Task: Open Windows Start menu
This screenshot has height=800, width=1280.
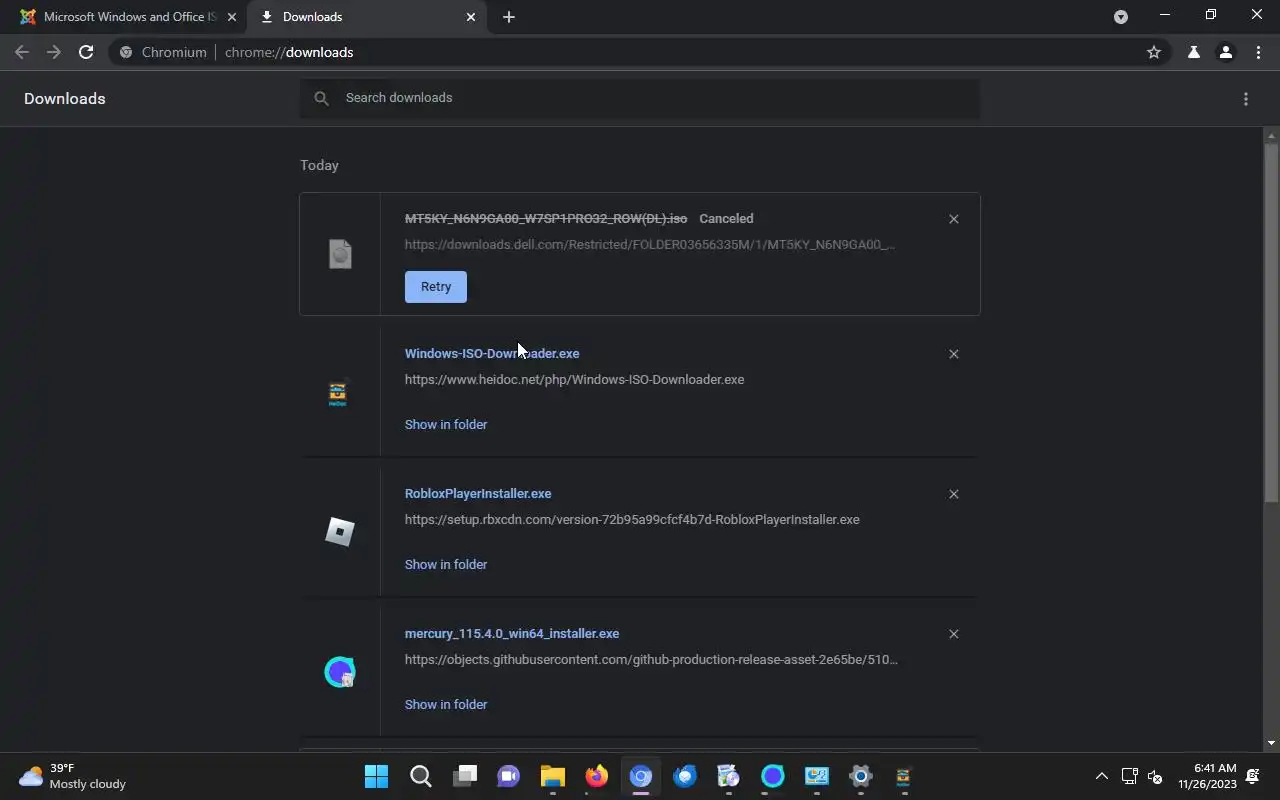Action: pyautogui.click(x=376, y=777)
